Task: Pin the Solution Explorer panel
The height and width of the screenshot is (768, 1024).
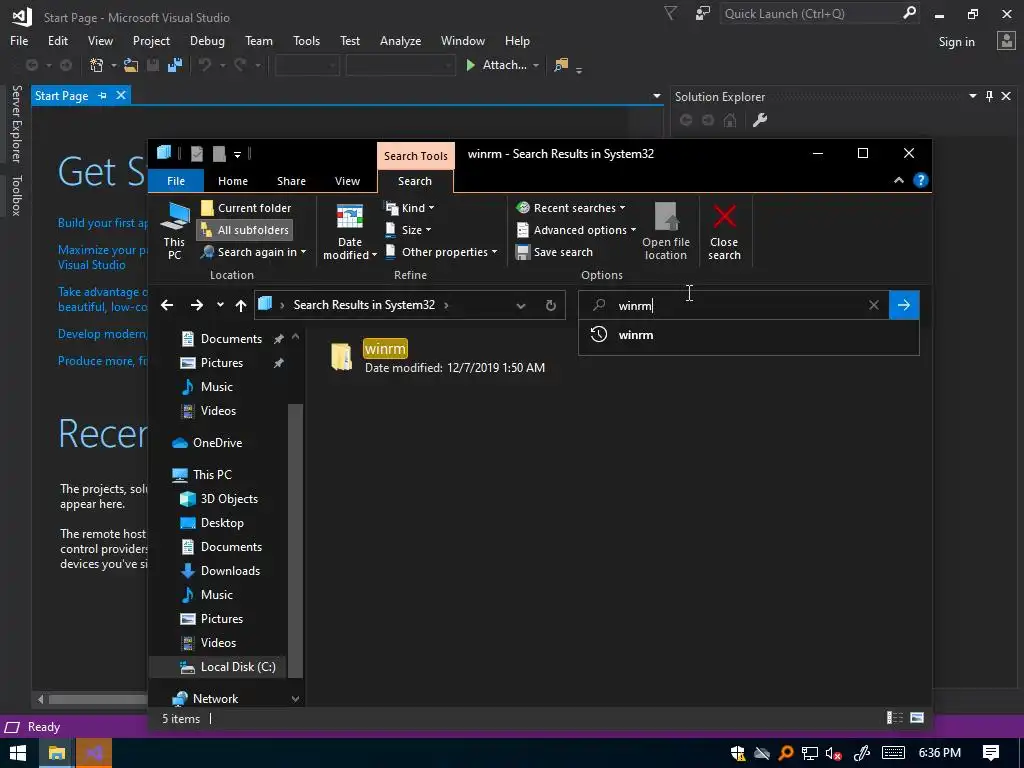Action: 989,96
